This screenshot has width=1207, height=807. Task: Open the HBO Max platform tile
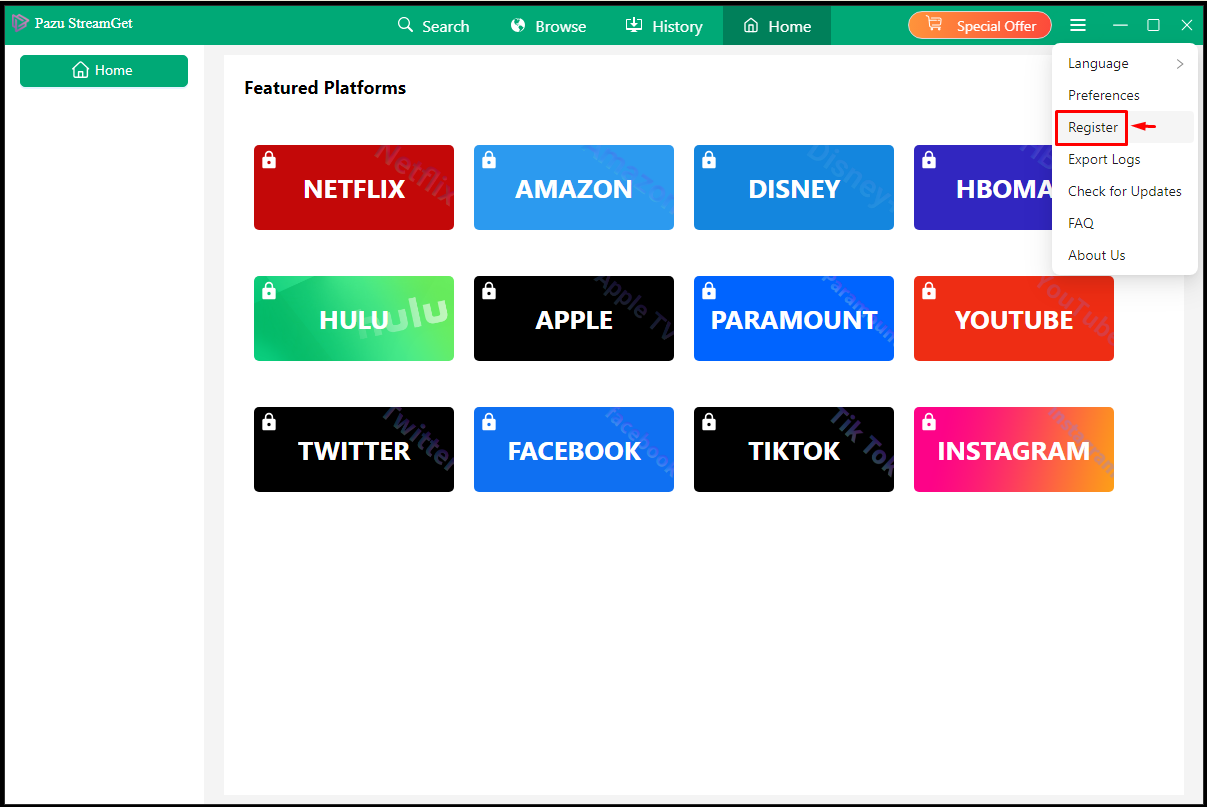pos(983,188)
